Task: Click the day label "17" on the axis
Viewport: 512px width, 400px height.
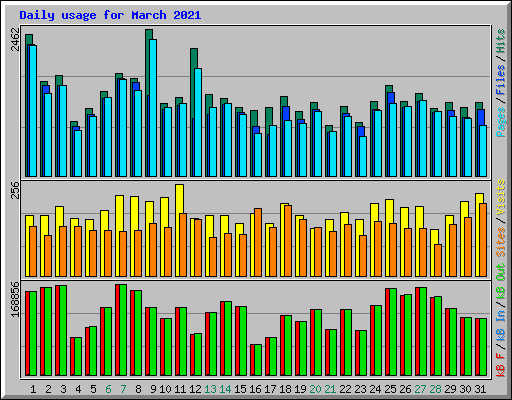Action: click(x=270, y=389)
